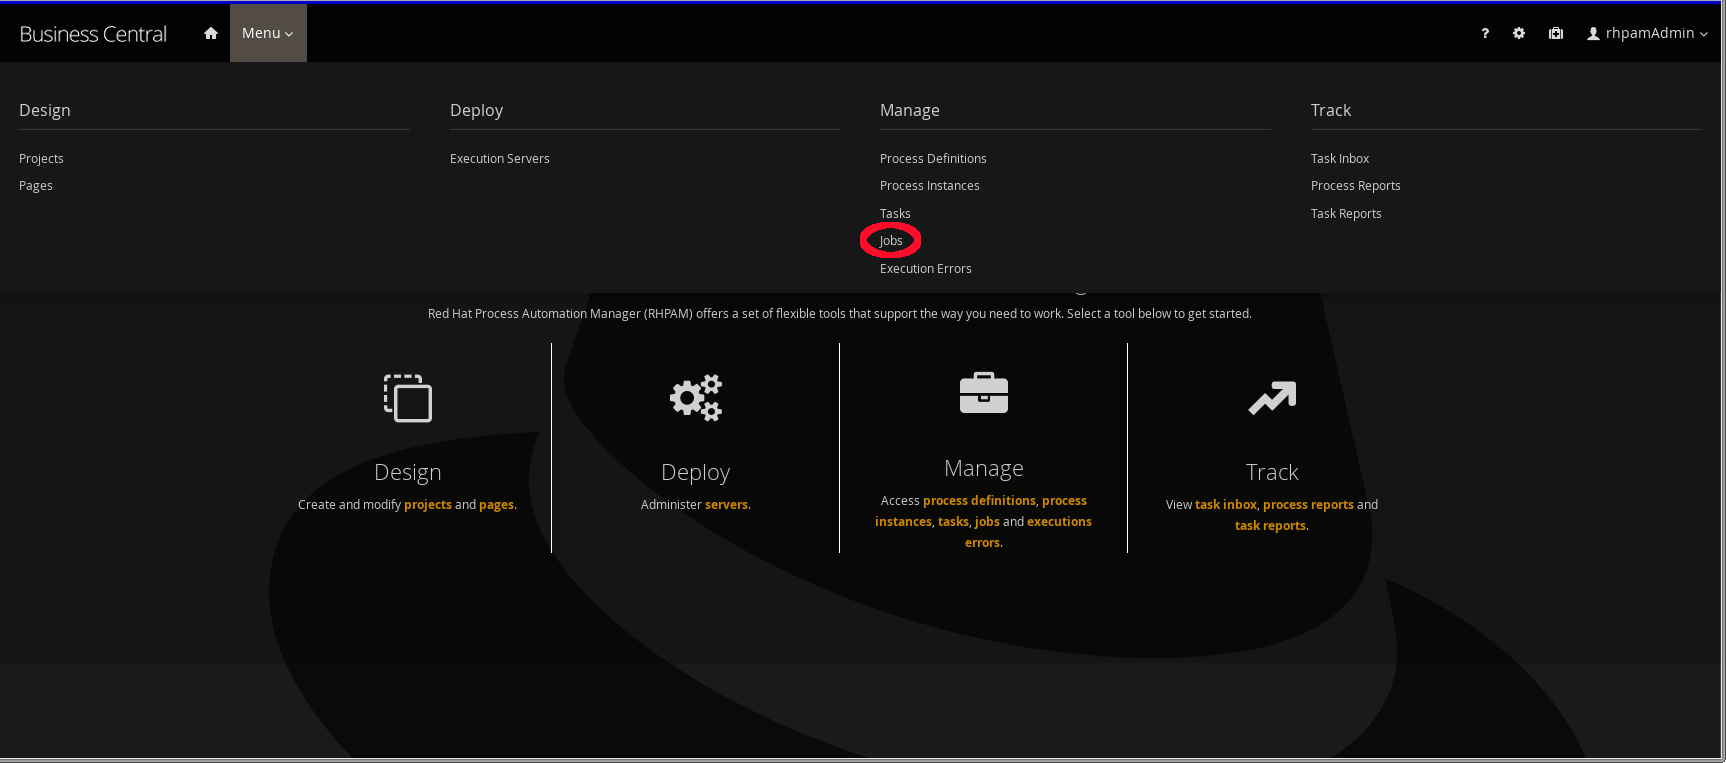The height and width of the screenshot is (763, 1726).
Task: Open the settings gear icon
Action: tap(1519, 33)
